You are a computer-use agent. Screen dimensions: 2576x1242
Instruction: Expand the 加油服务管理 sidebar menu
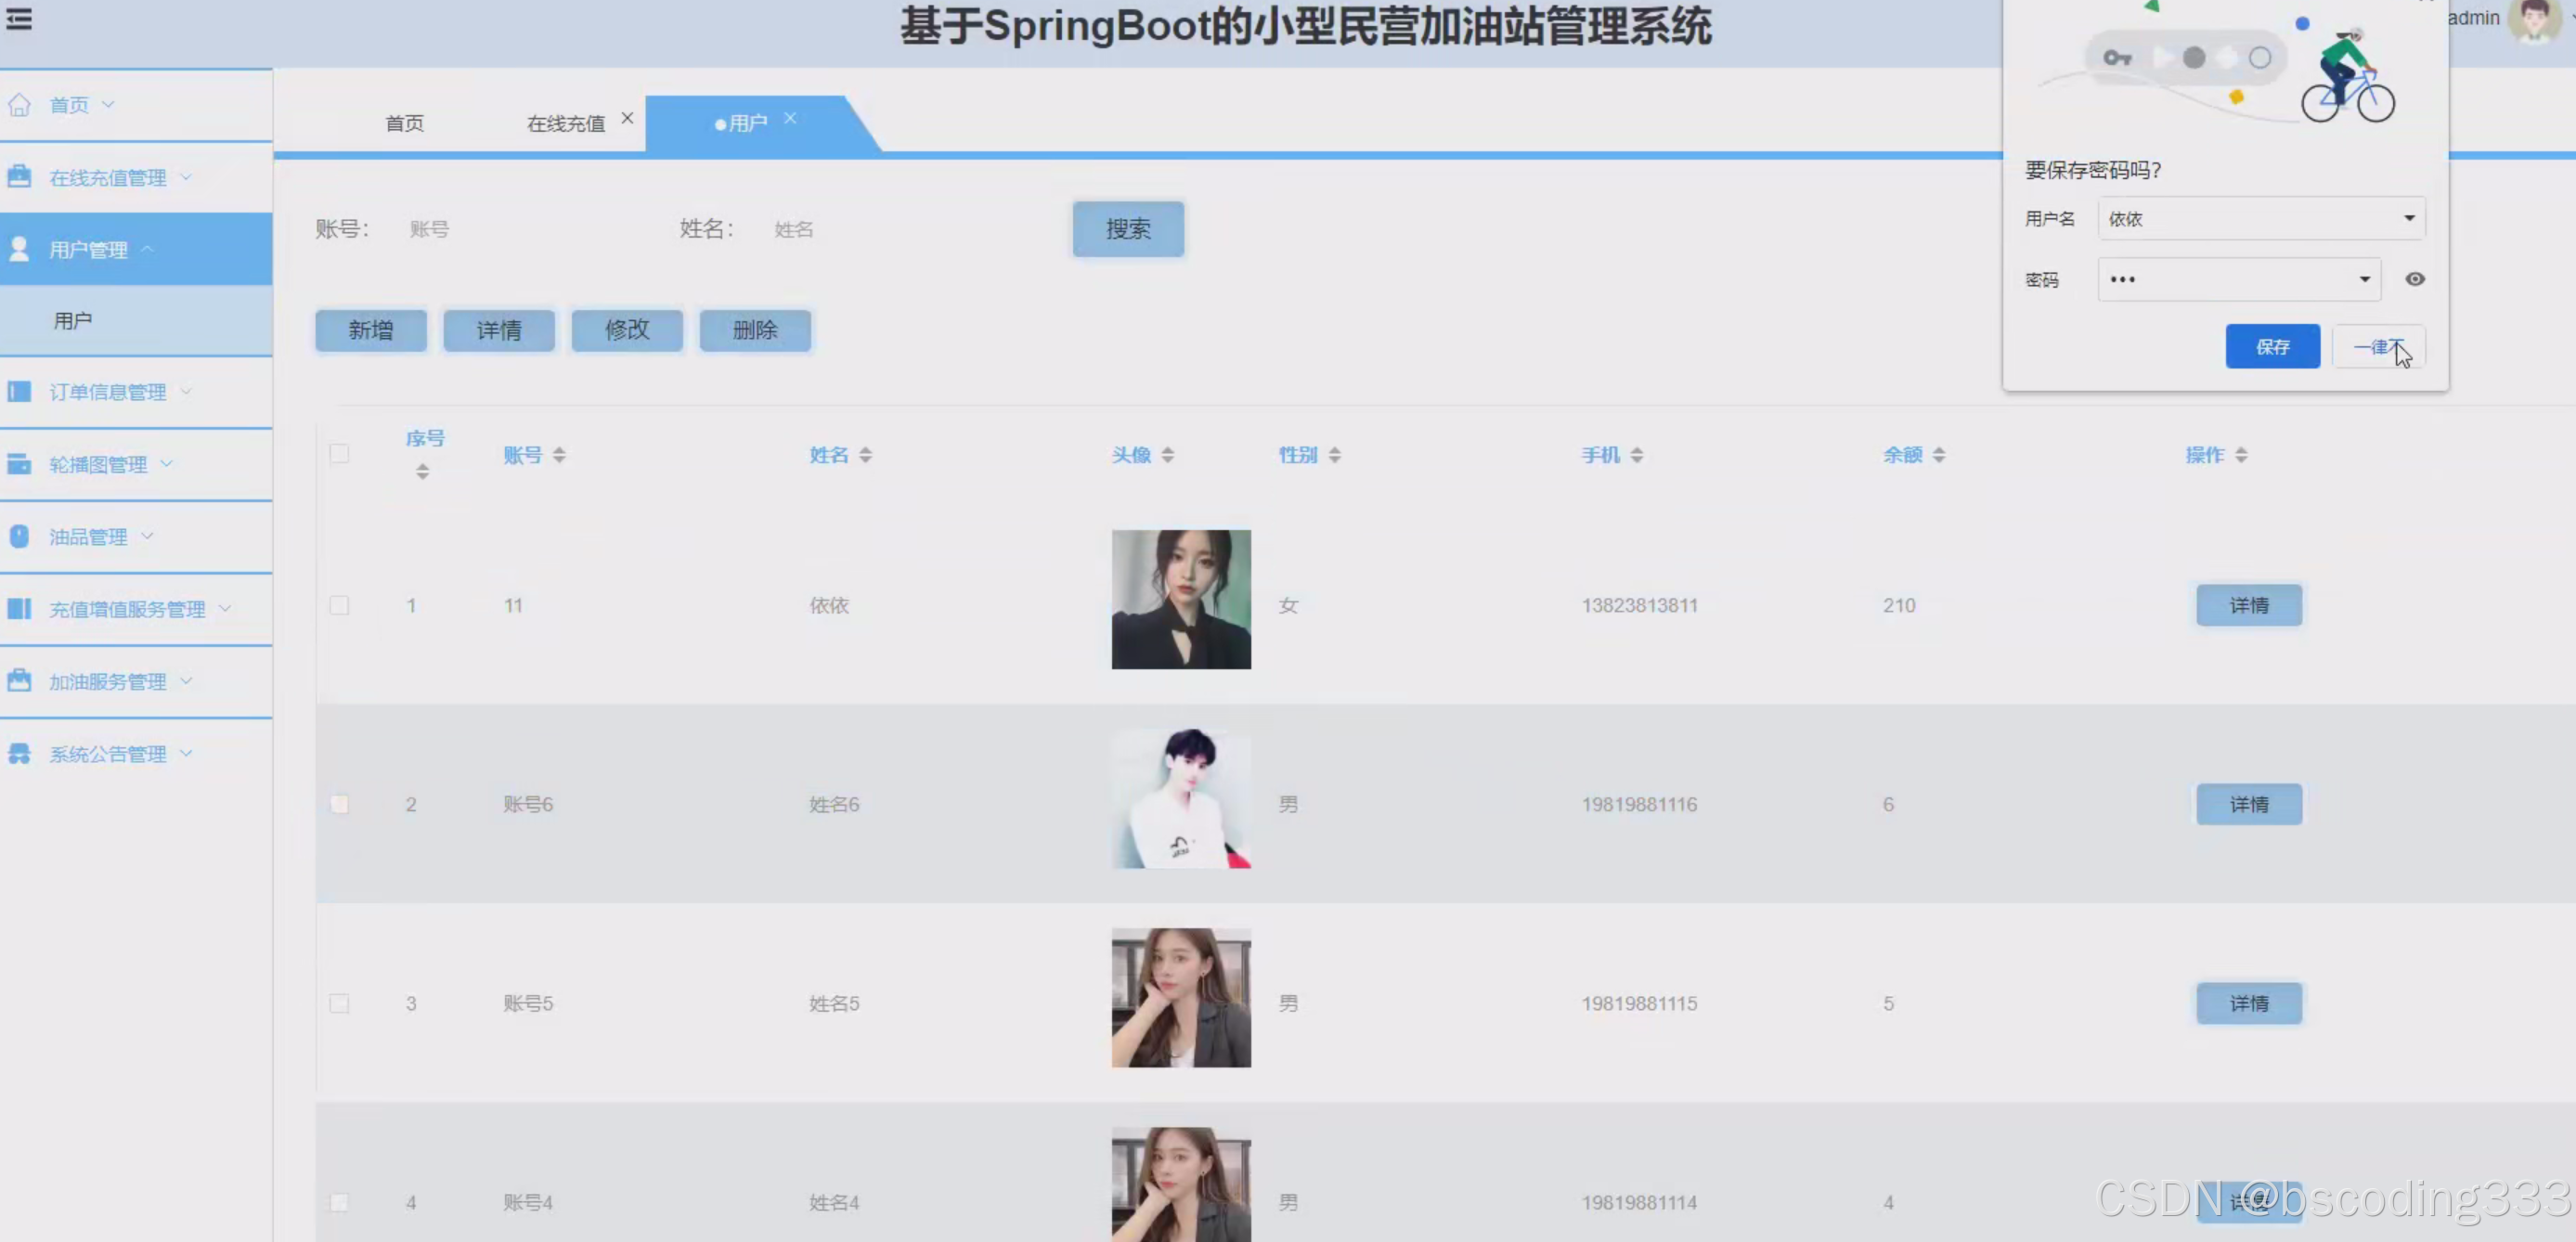tap(186, 681)
